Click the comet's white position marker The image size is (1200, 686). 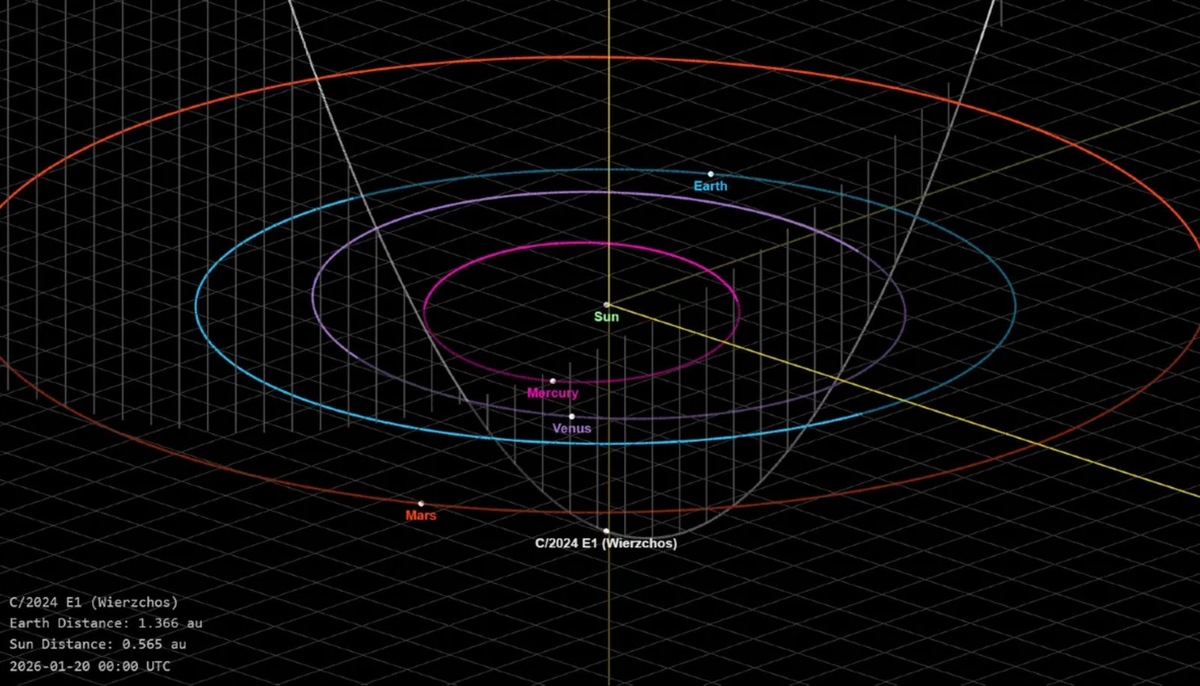click(x=608, y=530)
